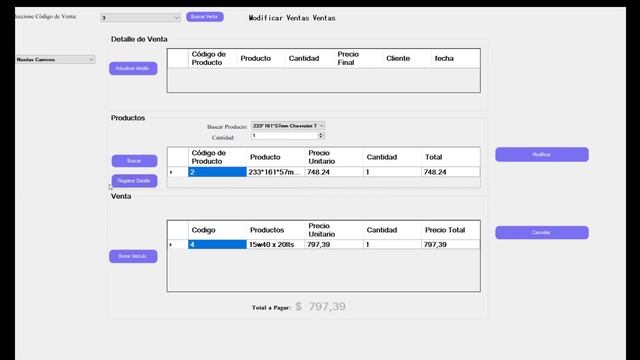The width and height of the screenshot is (640, 360).
Task: Click the Codigo header in Venta table
Action: pyautogui.click(x=217, y=230)
